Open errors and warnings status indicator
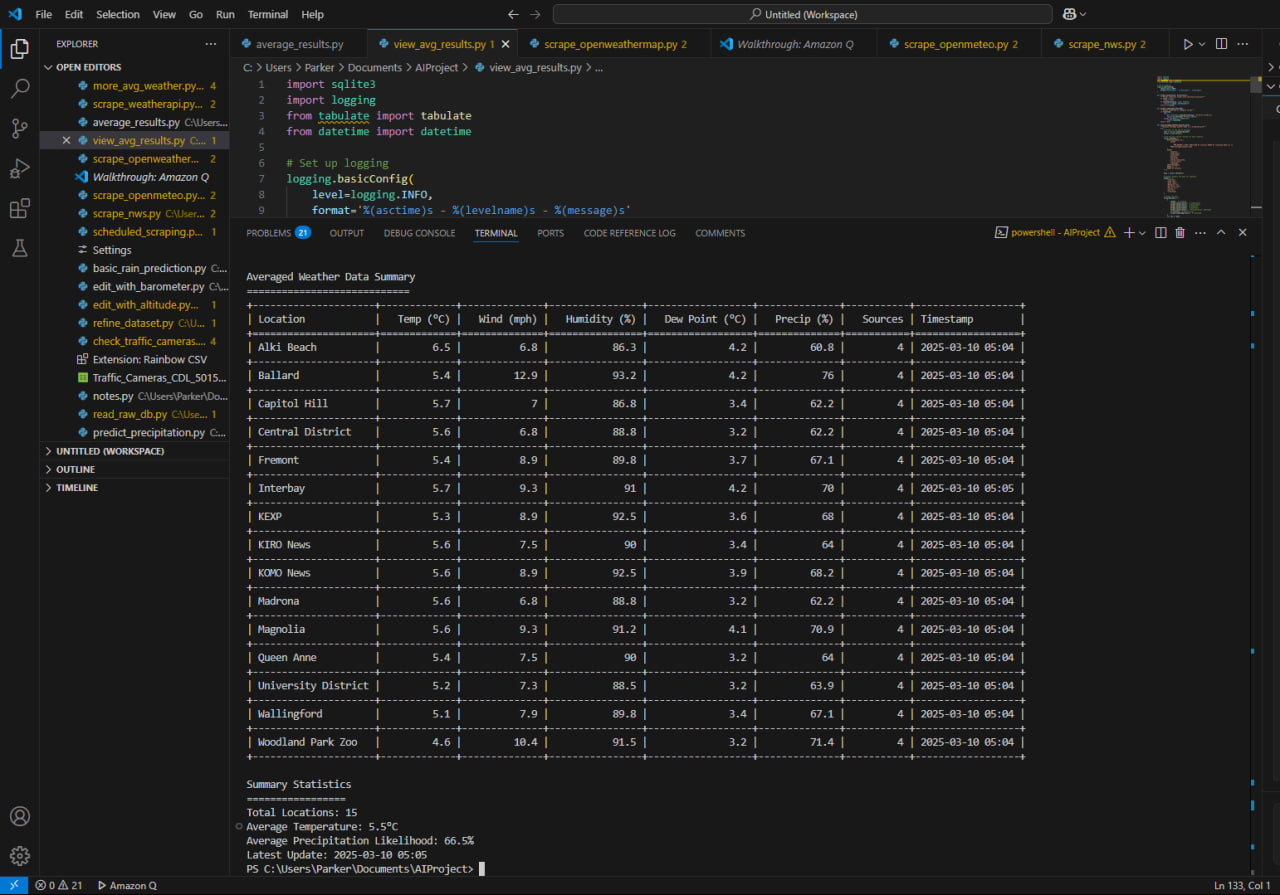Screen dimensions: 1280x895 59,885
